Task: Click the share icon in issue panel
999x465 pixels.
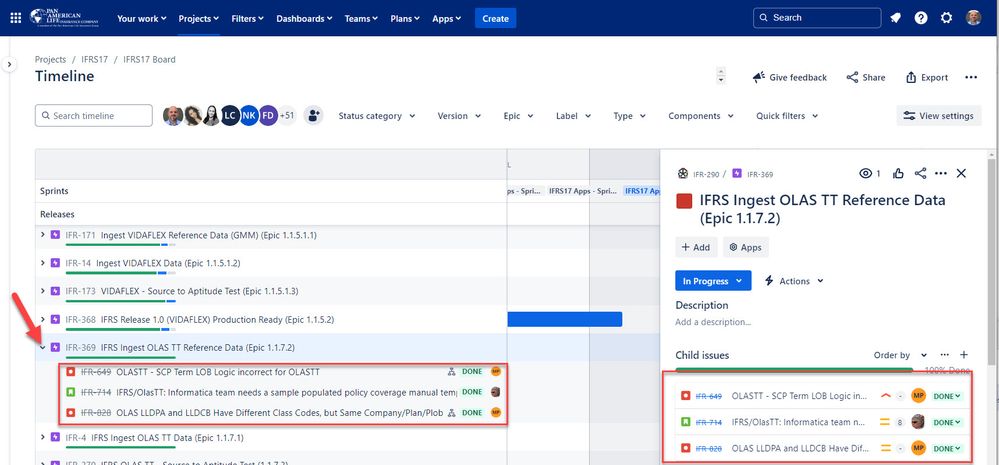Action: click(x=920, y=173)
